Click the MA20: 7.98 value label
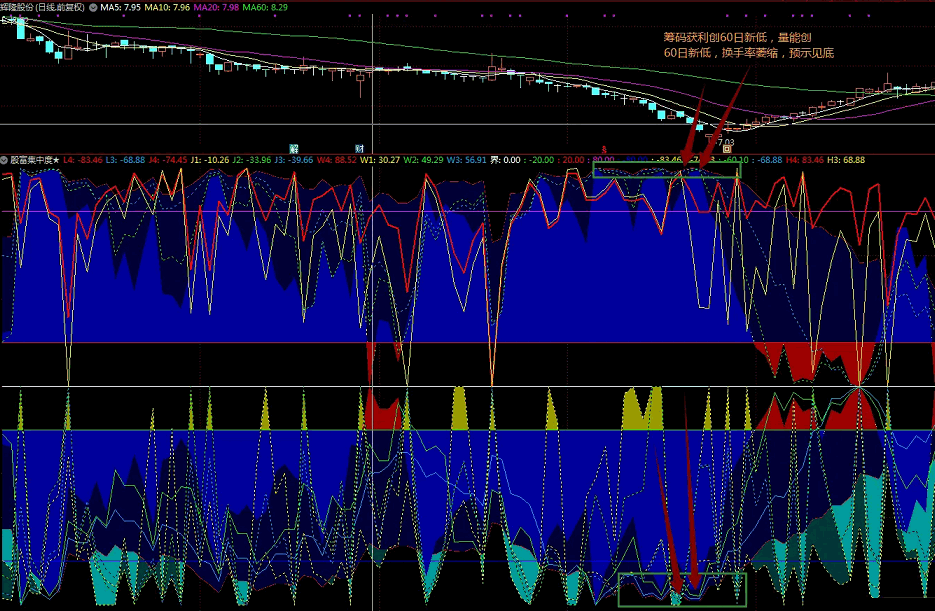This screenshot has width=935, height=611. (x=216, y=8)
